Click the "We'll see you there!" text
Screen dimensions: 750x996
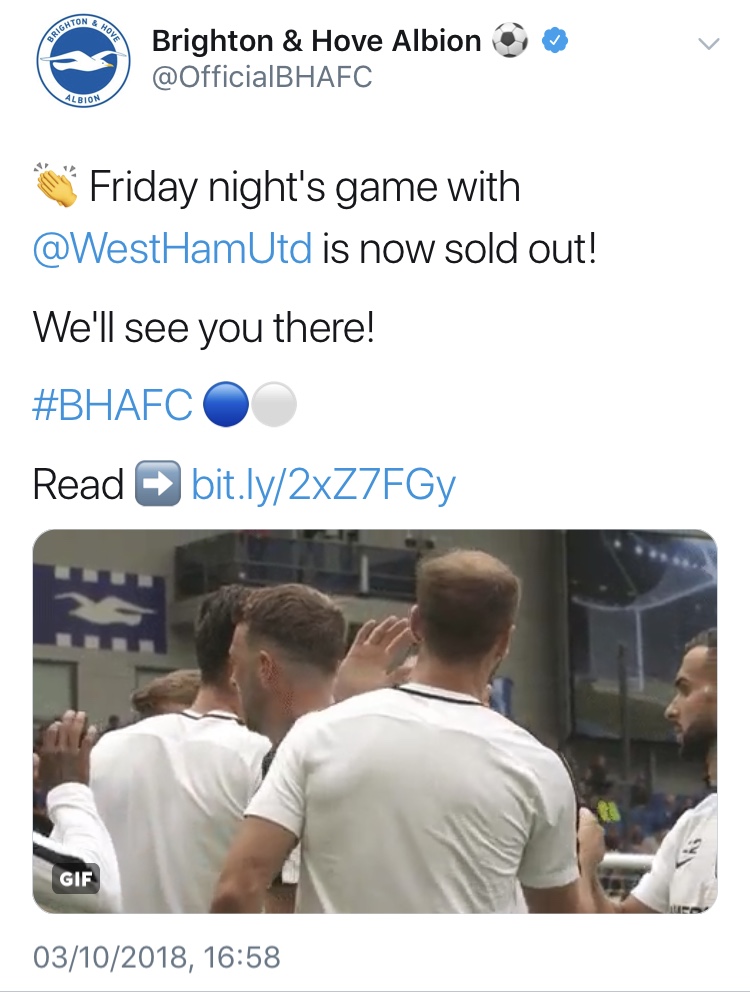click(x=204, y=328)
